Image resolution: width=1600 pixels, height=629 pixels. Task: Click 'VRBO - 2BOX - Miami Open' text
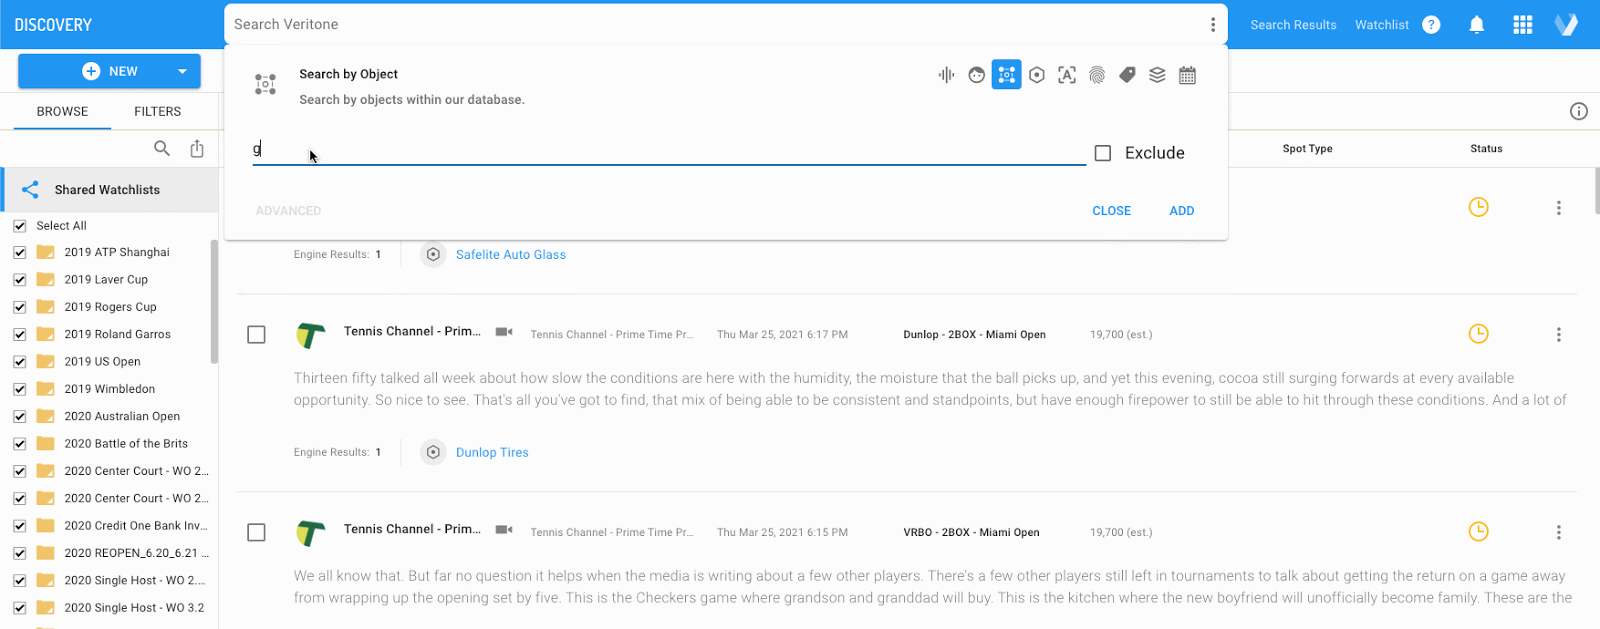[x=971, y=533]
